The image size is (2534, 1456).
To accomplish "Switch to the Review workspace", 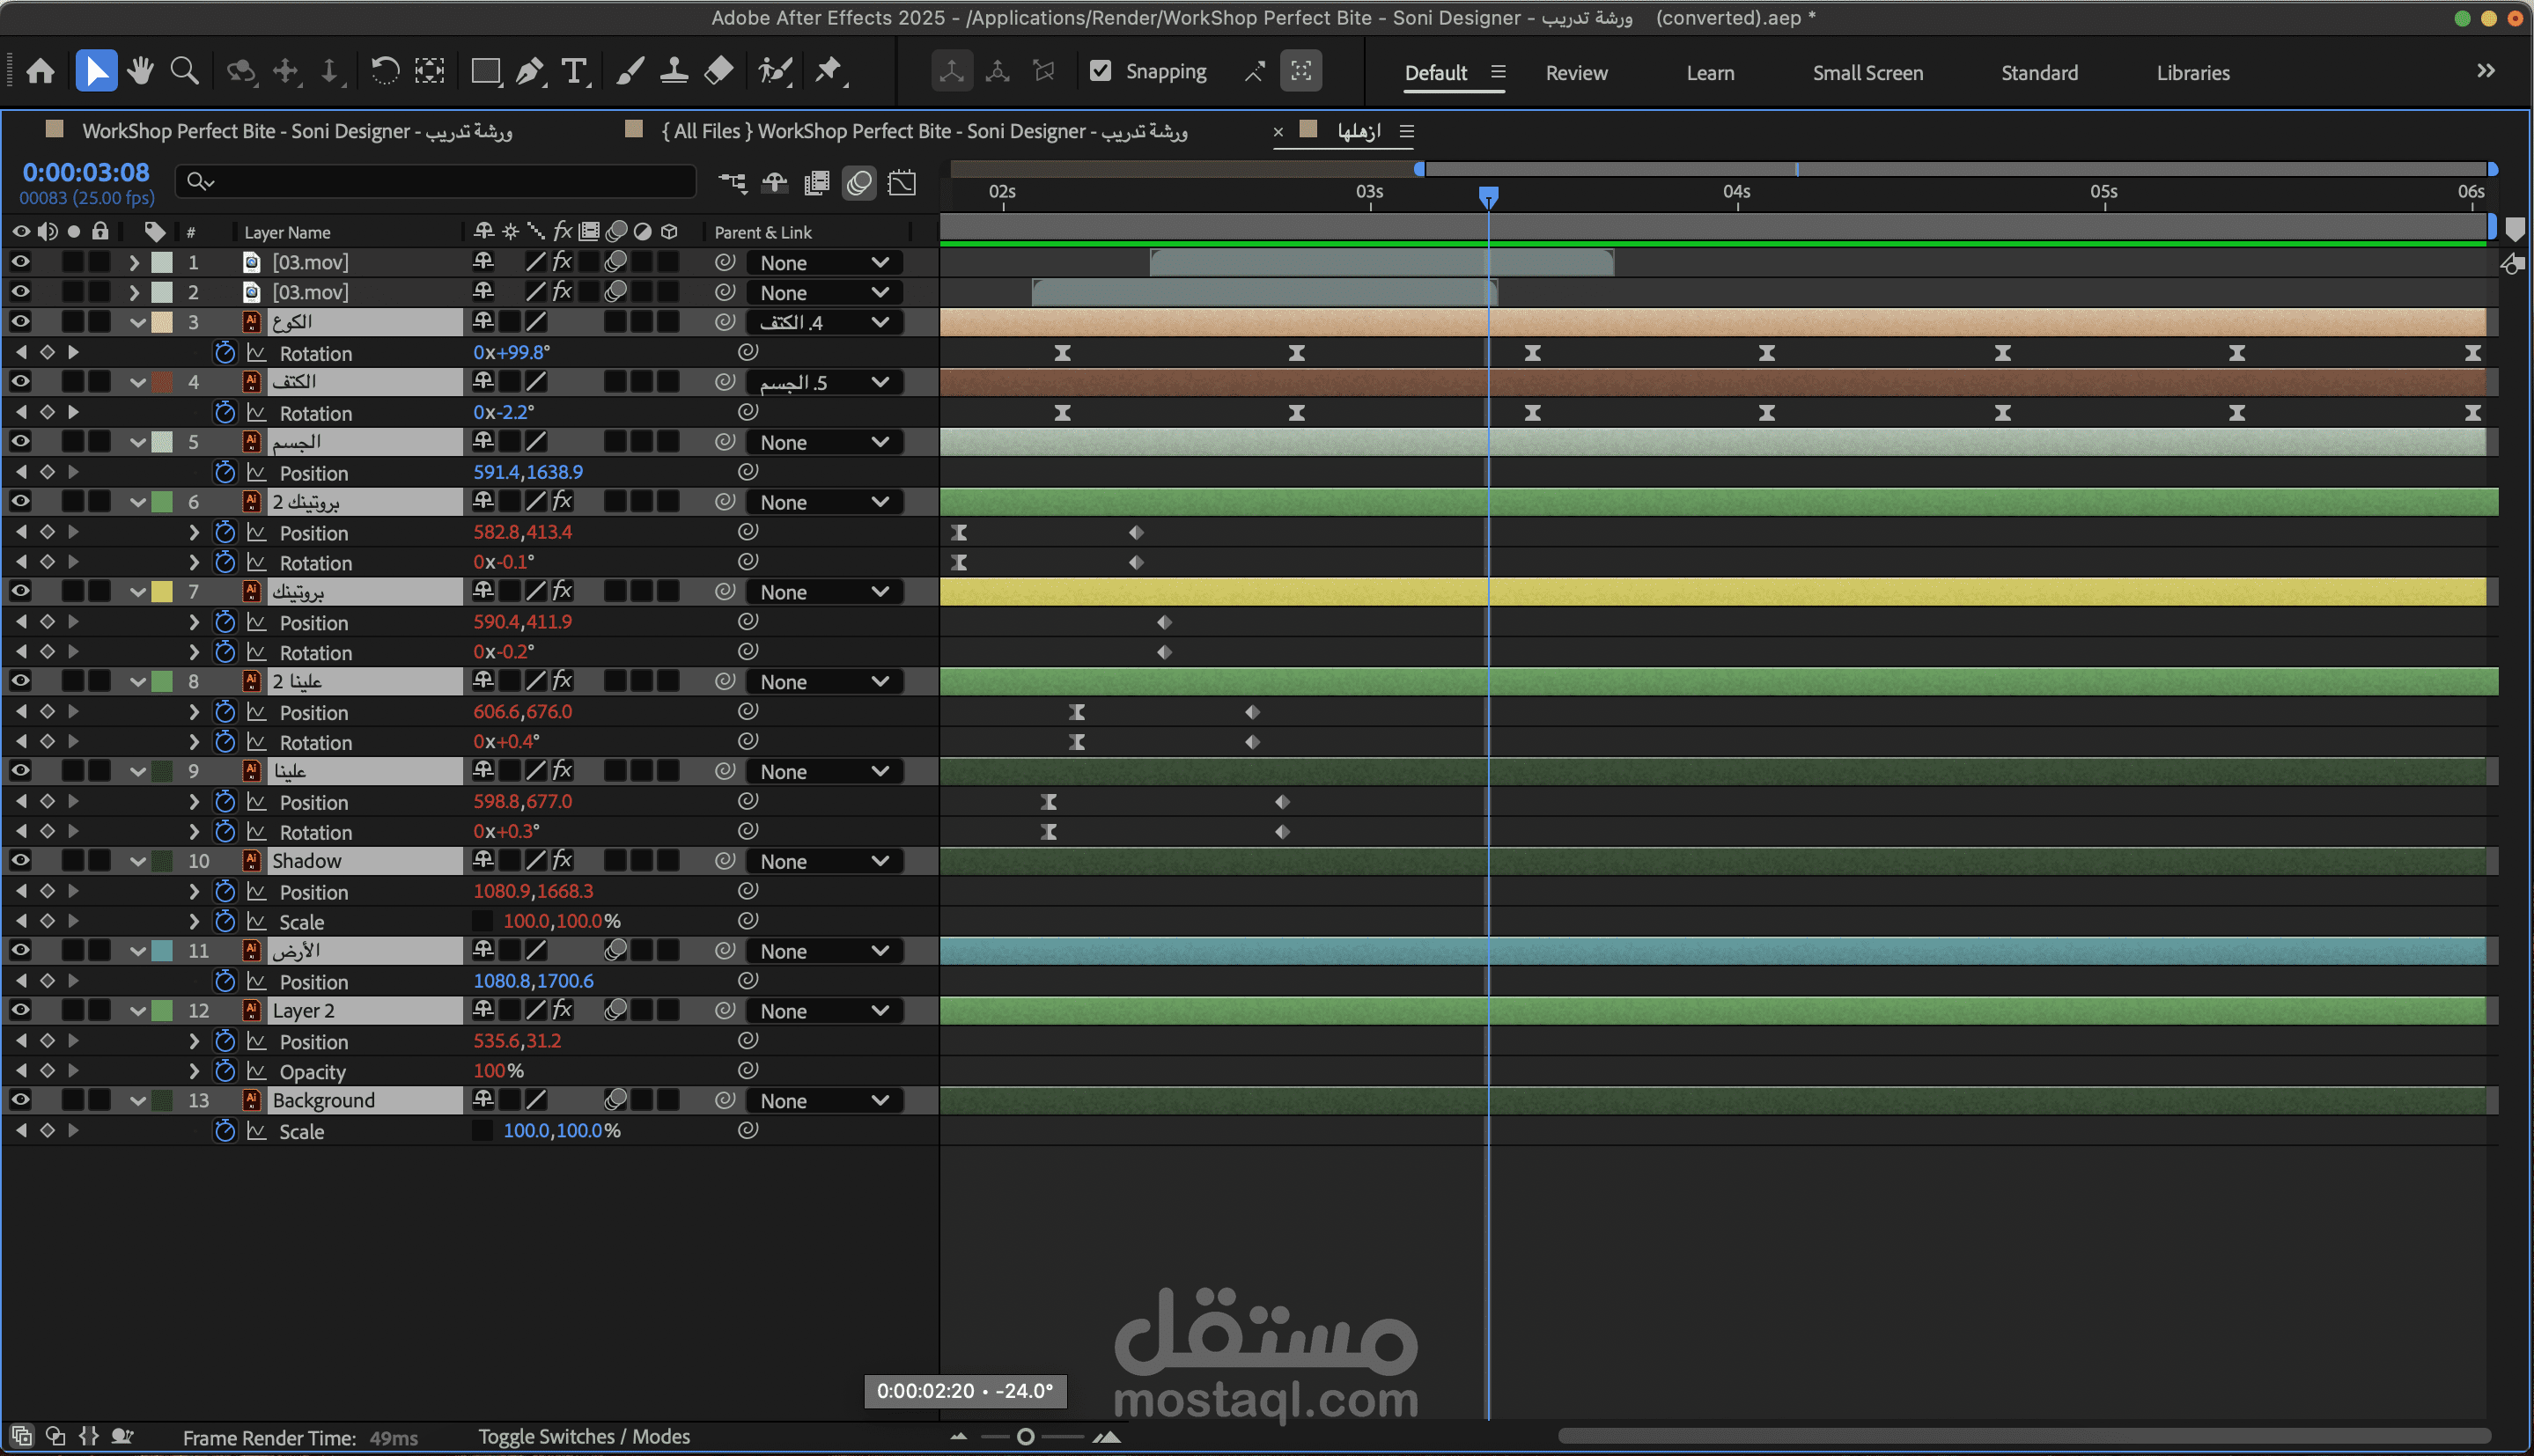I will (x=1576, y=73).
